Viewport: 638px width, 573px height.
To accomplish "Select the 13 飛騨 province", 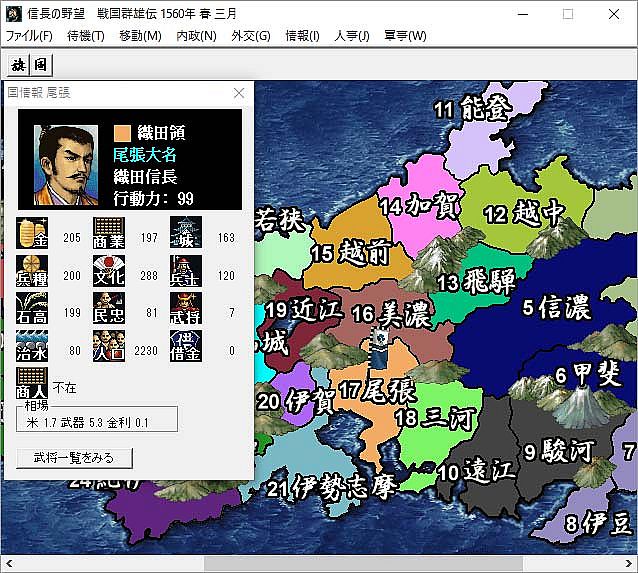I will click(x=476, y=282).
